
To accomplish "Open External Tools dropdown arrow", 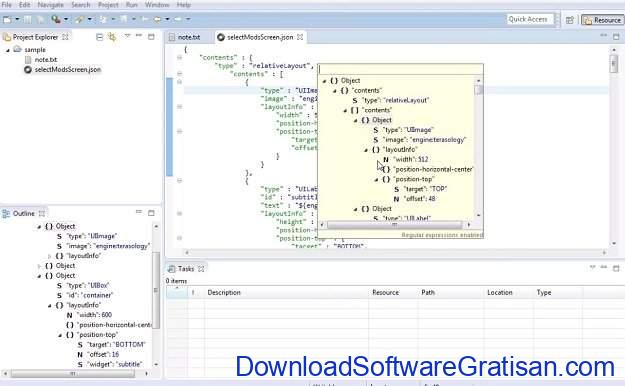I will point(66,19).
